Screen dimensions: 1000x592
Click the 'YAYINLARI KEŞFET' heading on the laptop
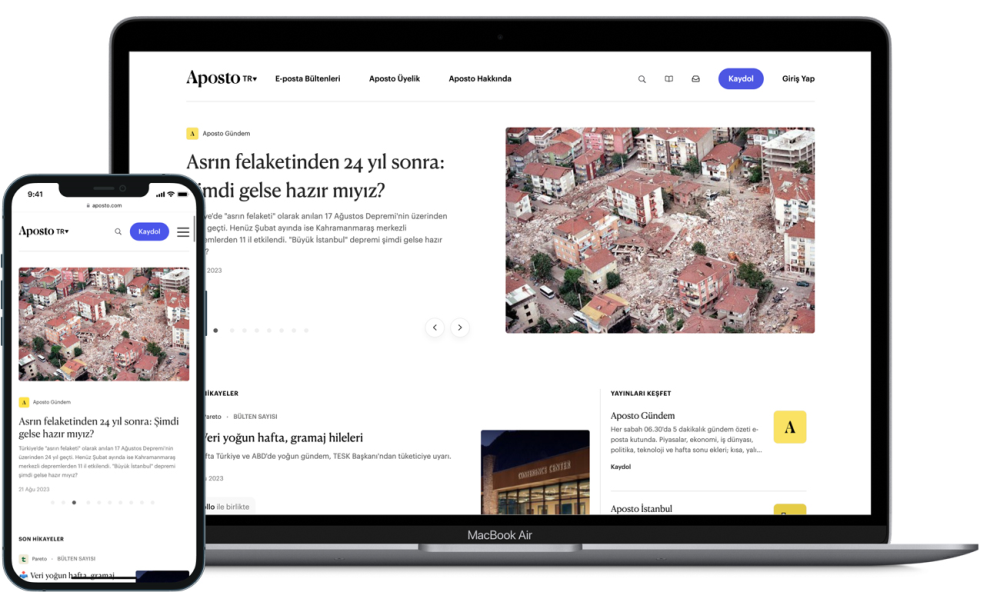640,394
